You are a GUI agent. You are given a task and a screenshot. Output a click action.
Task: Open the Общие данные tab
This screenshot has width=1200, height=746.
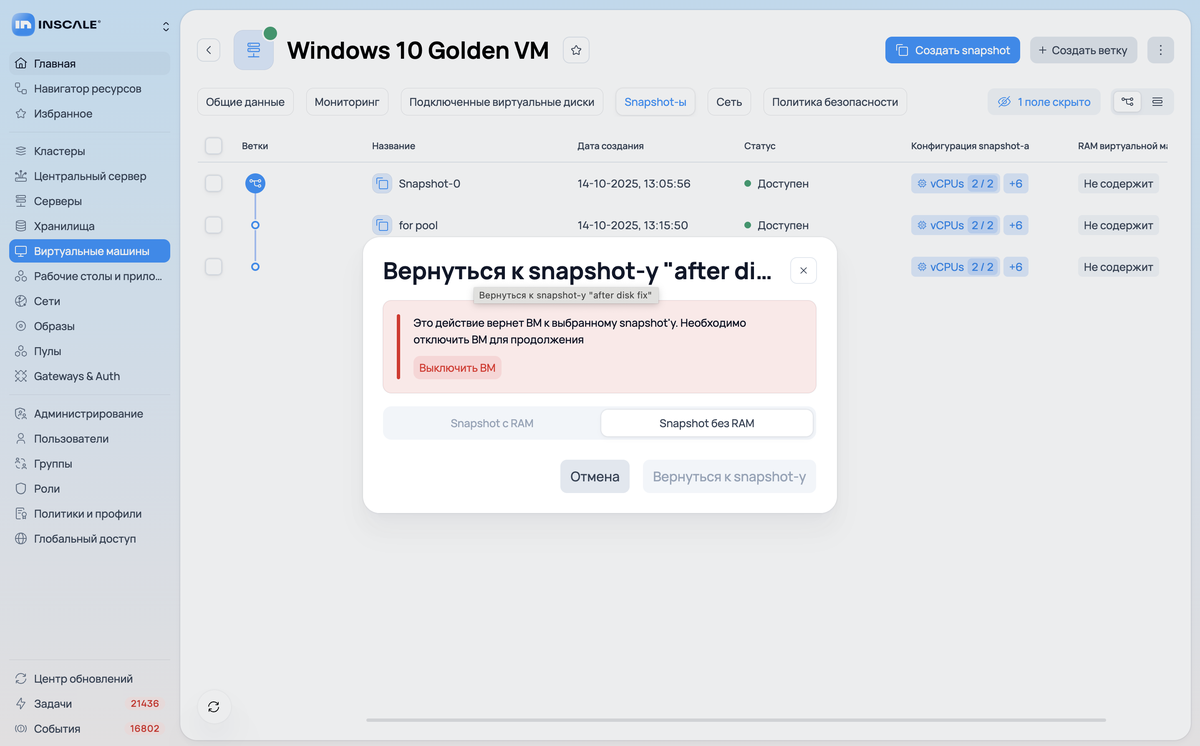tap(245, 102)
